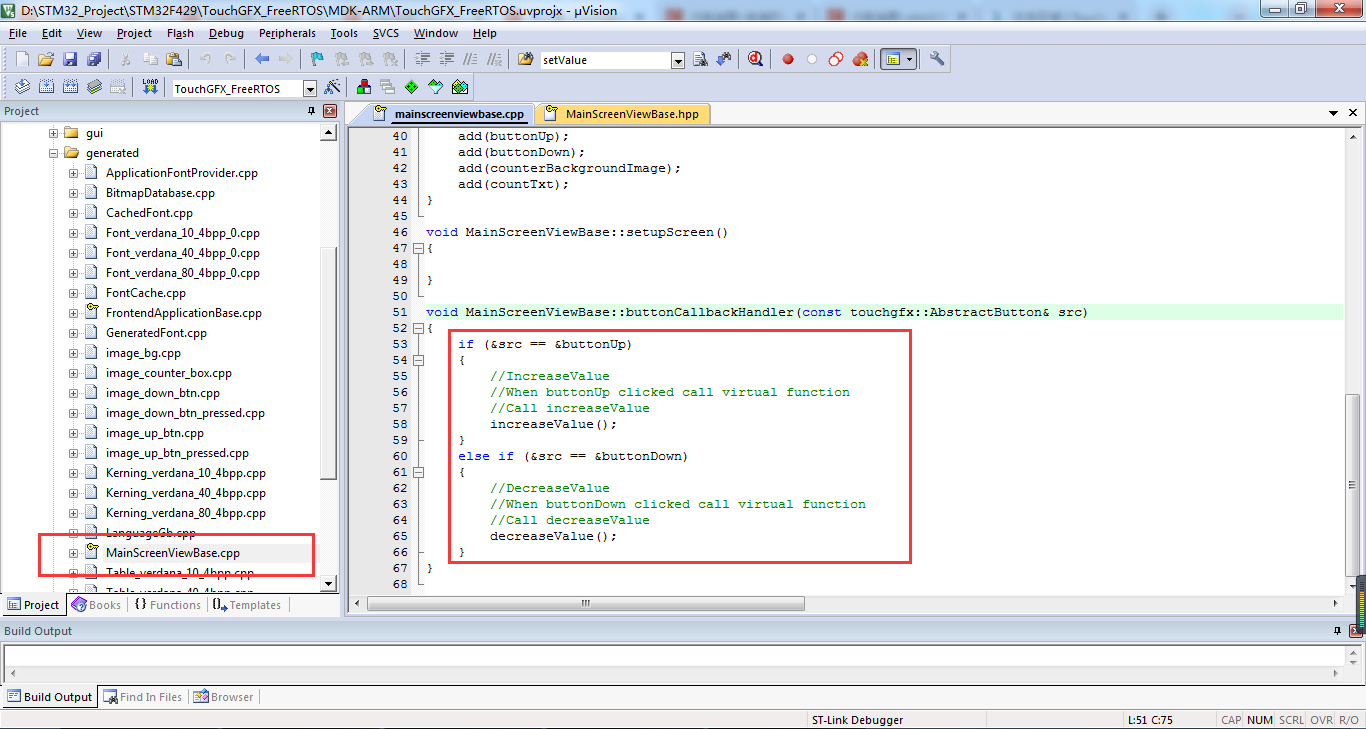Create a new file with toolbar icon

pyautogui.click(x=22, y=59)
